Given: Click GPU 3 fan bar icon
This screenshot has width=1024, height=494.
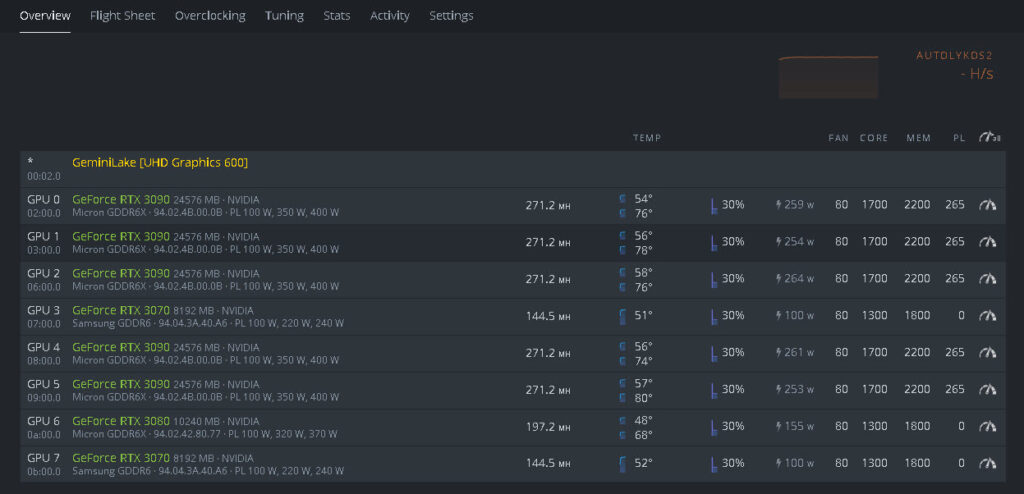Looking at the screenshot, I should pyautogui.click(x=714, y=316).
